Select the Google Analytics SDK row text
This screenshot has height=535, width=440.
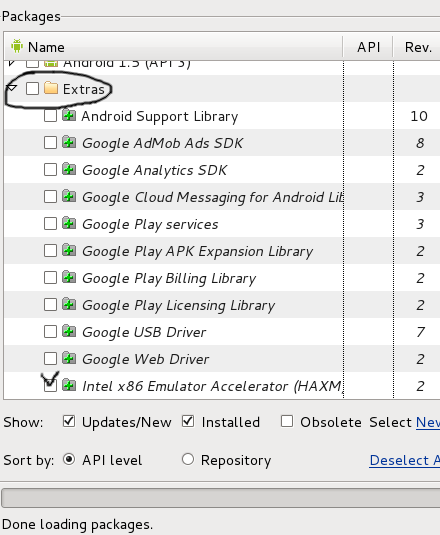point(155,170)
